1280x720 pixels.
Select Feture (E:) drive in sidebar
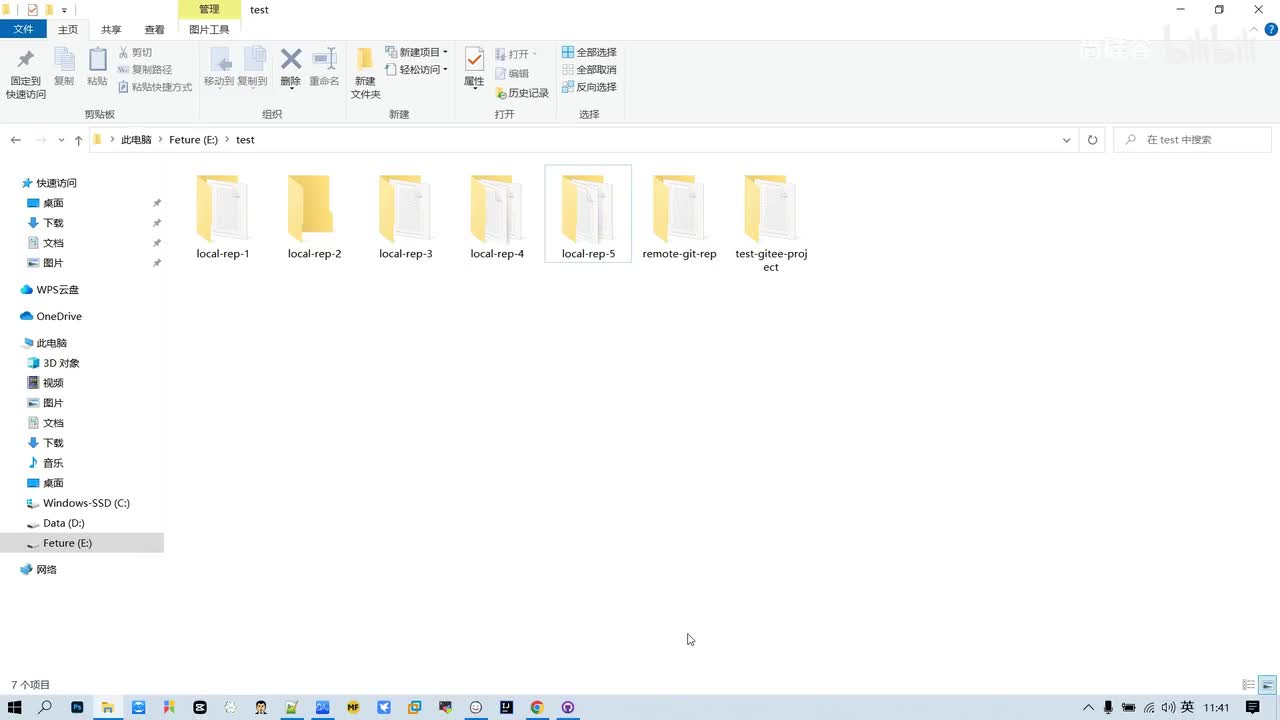(x=82, y=543)
